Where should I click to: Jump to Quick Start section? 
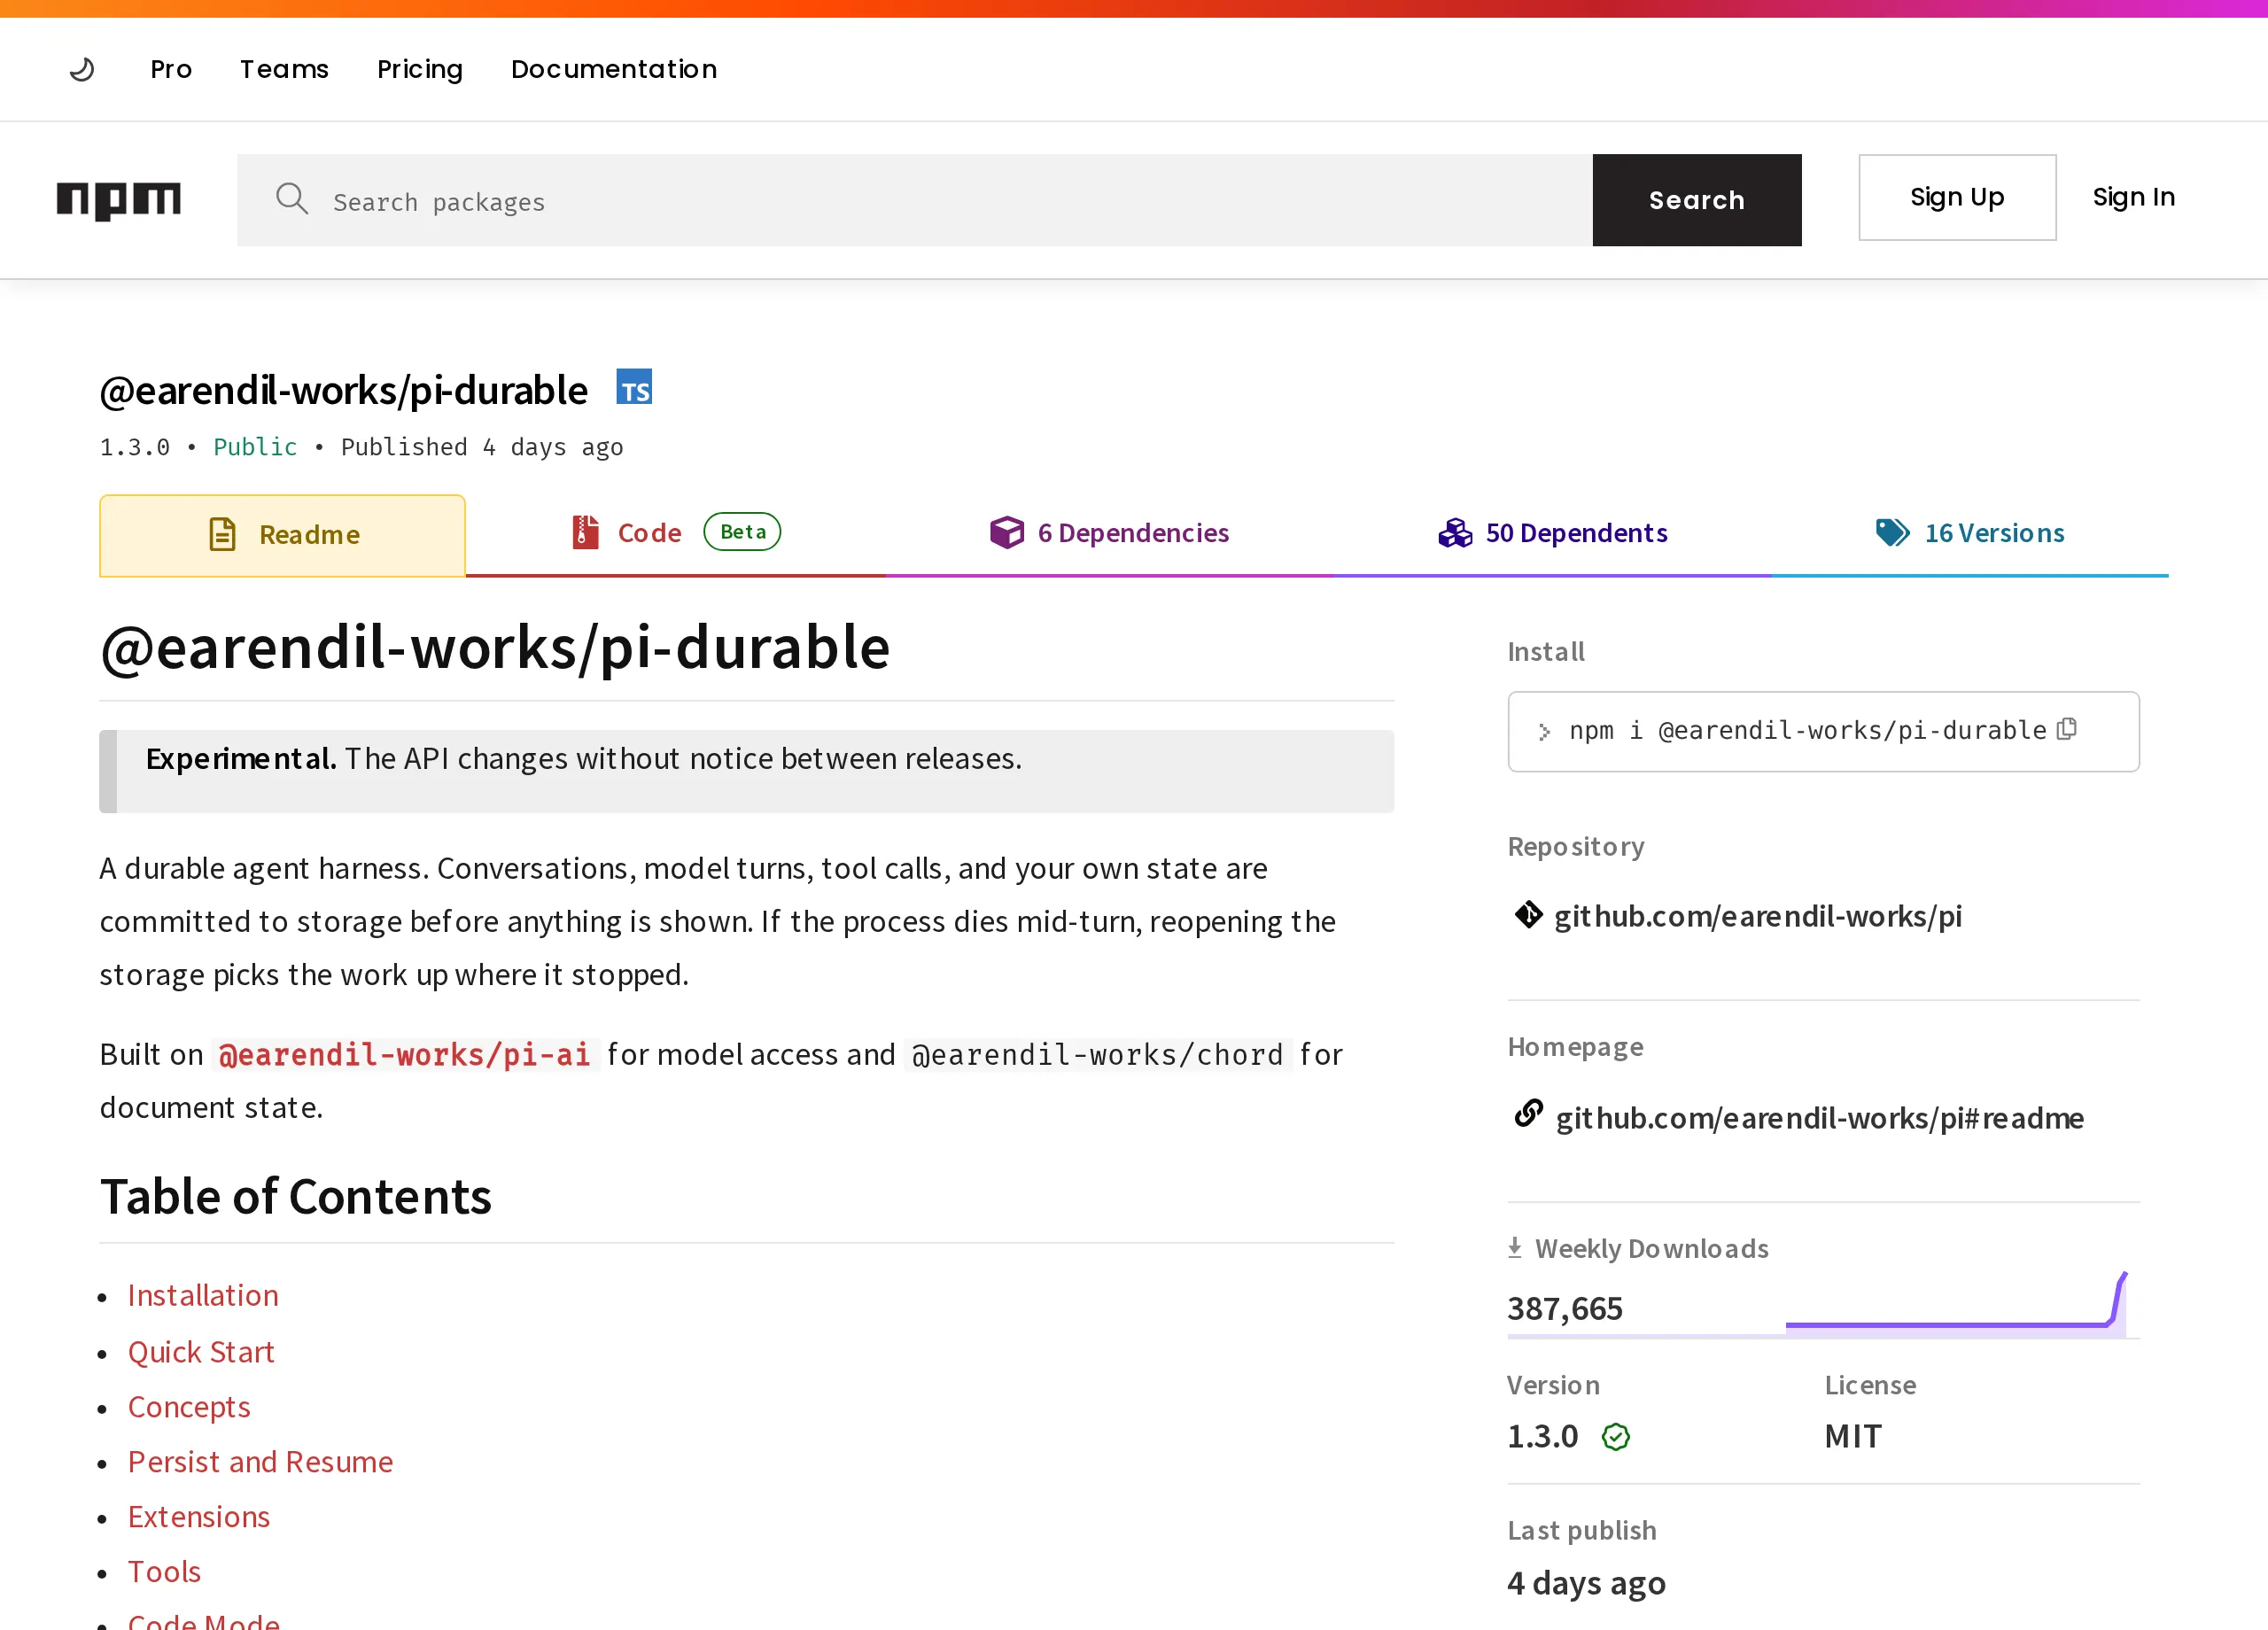(201, 1352)
